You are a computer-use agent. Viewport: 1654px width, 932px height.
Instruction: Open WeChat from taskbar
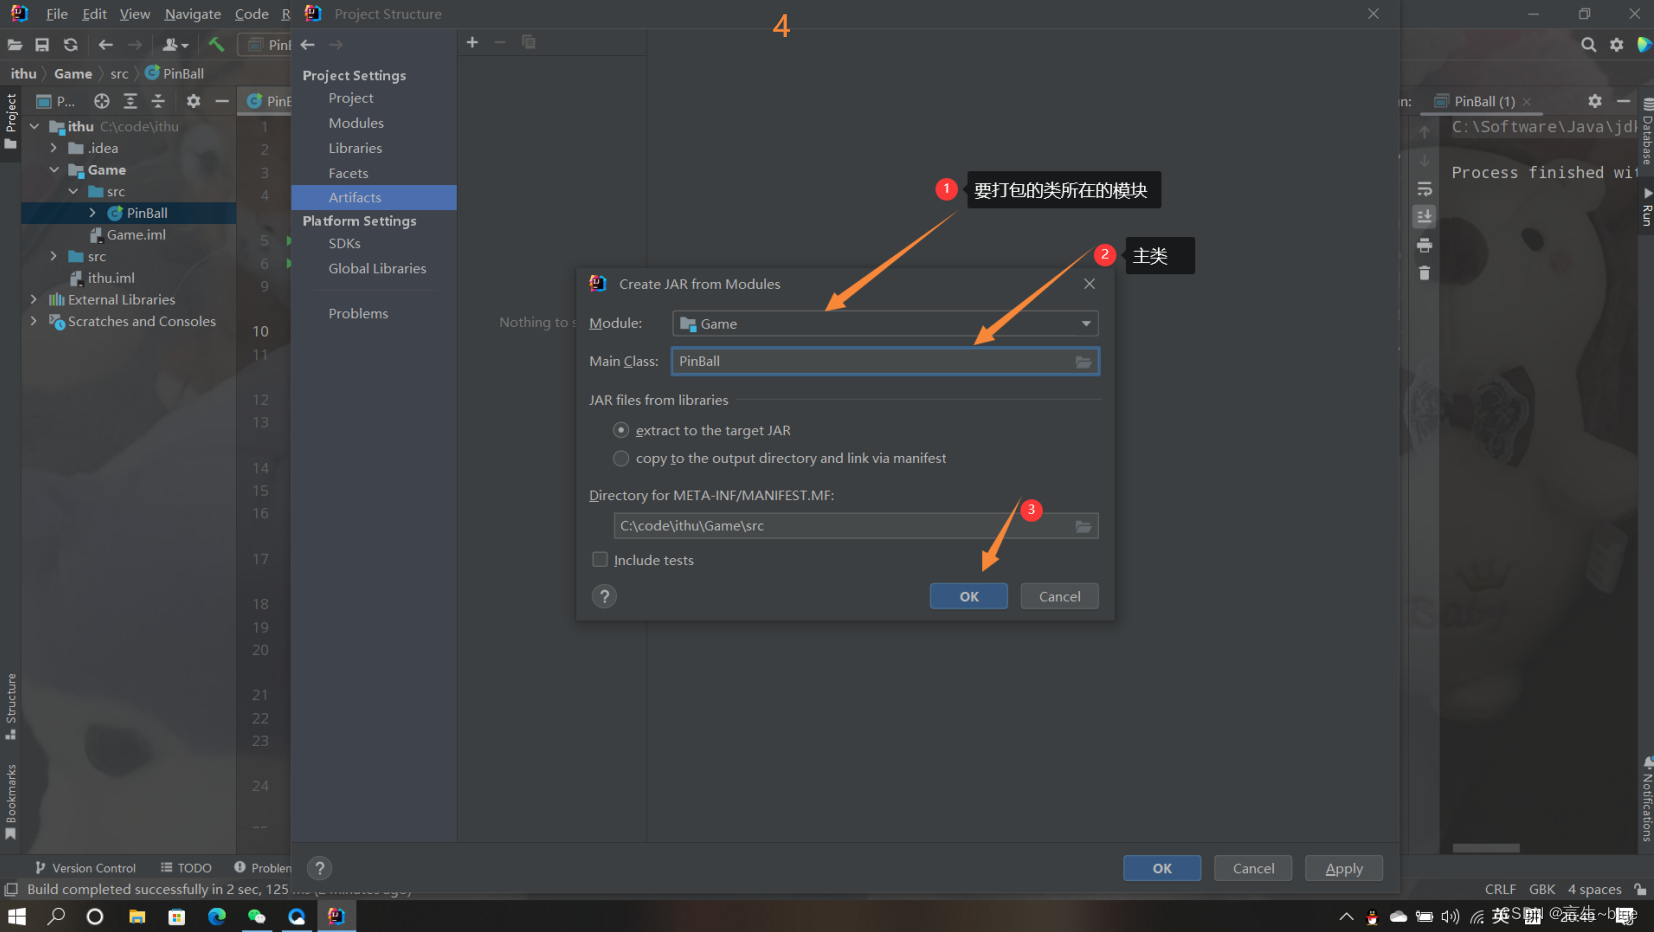tap(257, 916)
